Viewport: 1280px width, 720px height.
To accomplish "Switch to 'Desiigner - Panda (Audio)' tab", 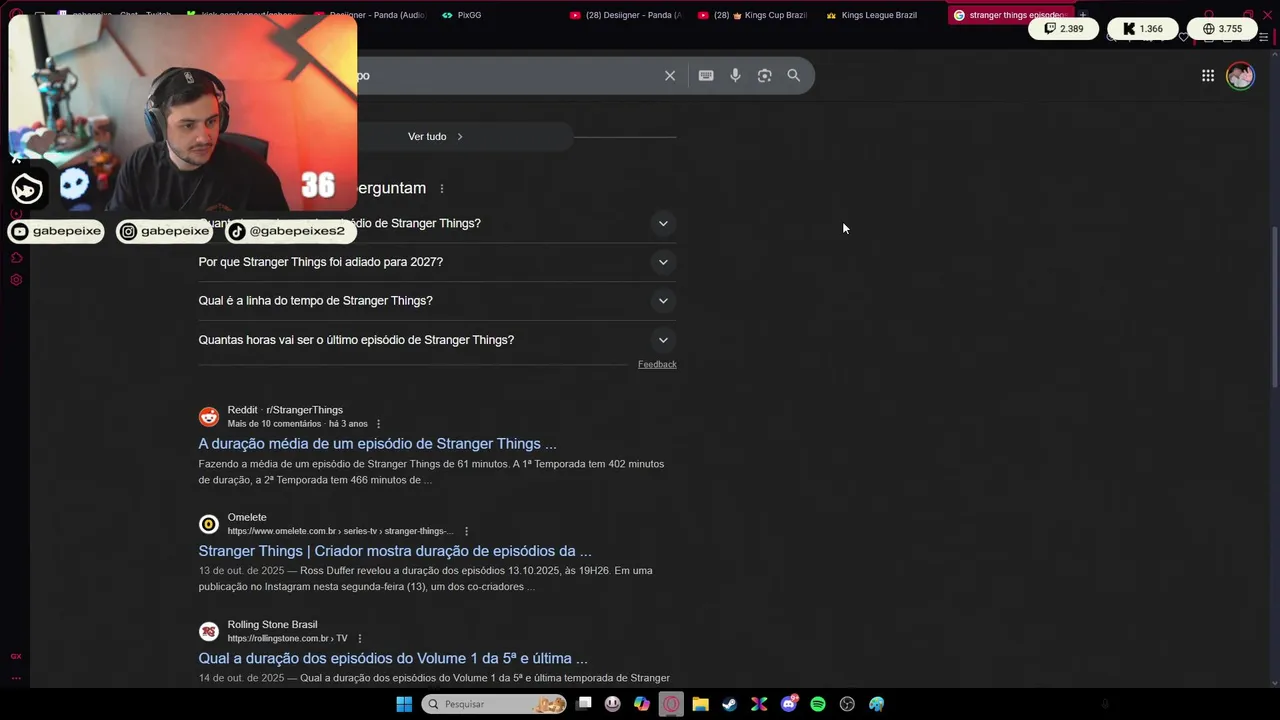I will tap(369, 15).
